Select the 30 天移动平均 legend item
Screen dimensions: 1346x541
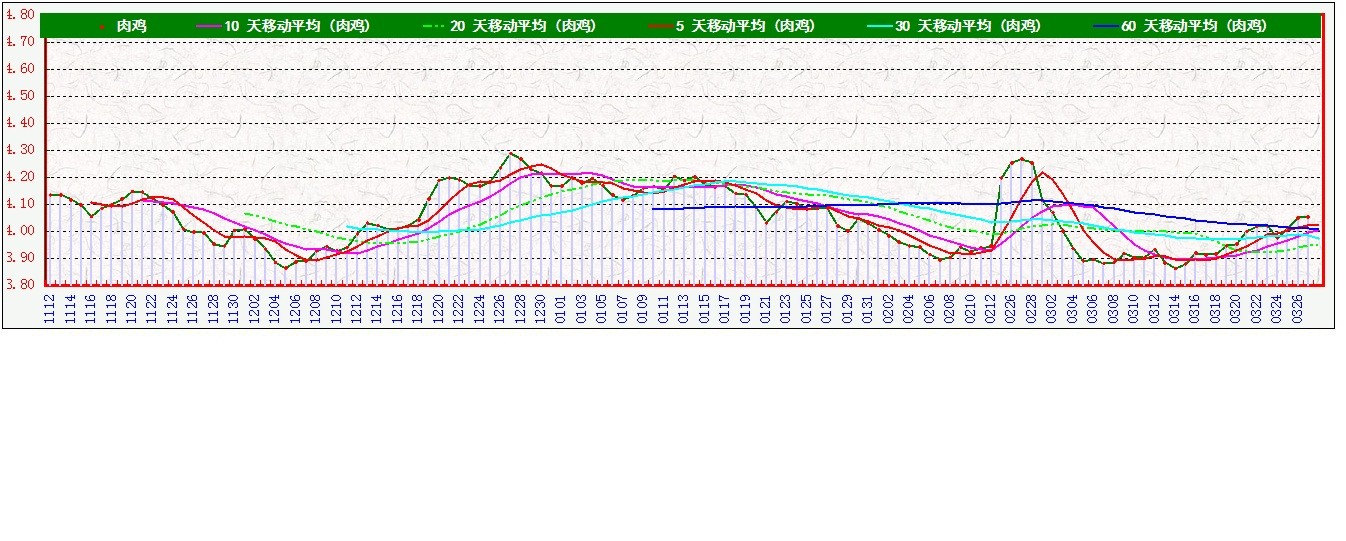[x=954, y=26]
